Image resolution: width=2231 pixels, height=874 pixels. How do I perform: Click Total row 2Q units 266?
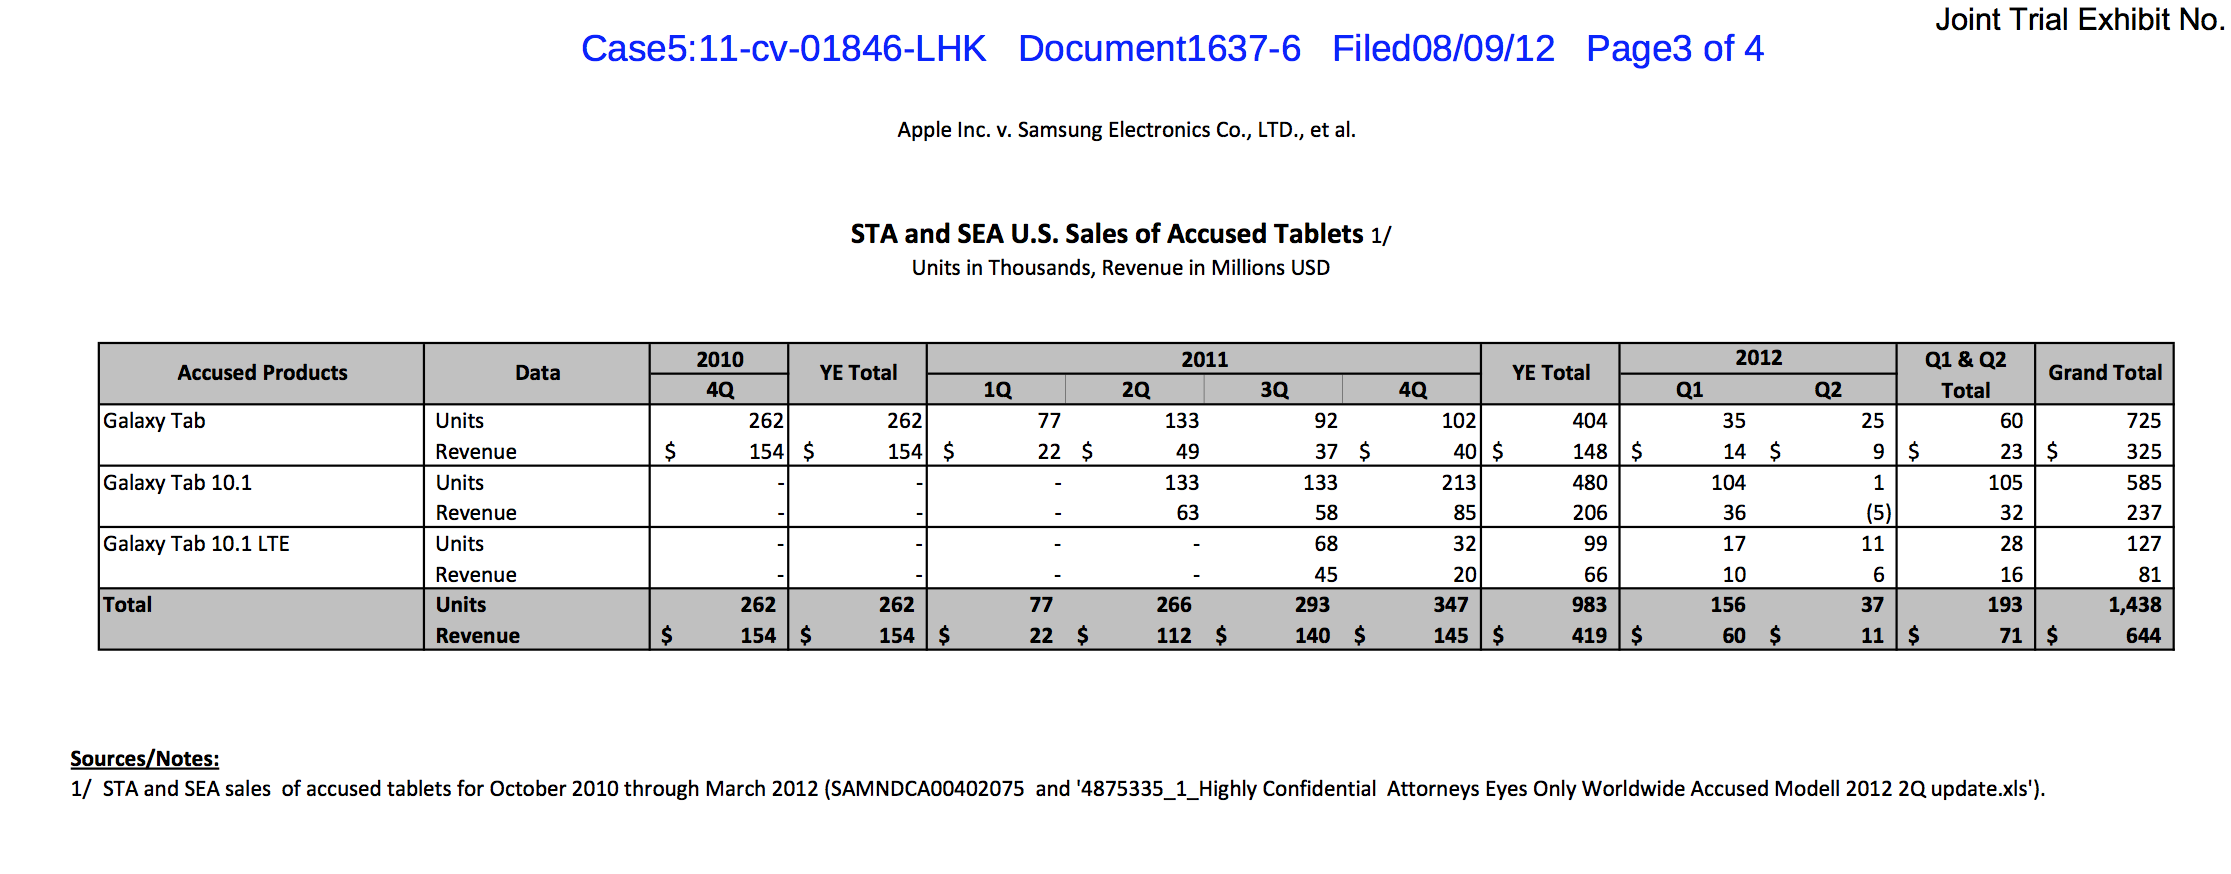click(1173, 605)
